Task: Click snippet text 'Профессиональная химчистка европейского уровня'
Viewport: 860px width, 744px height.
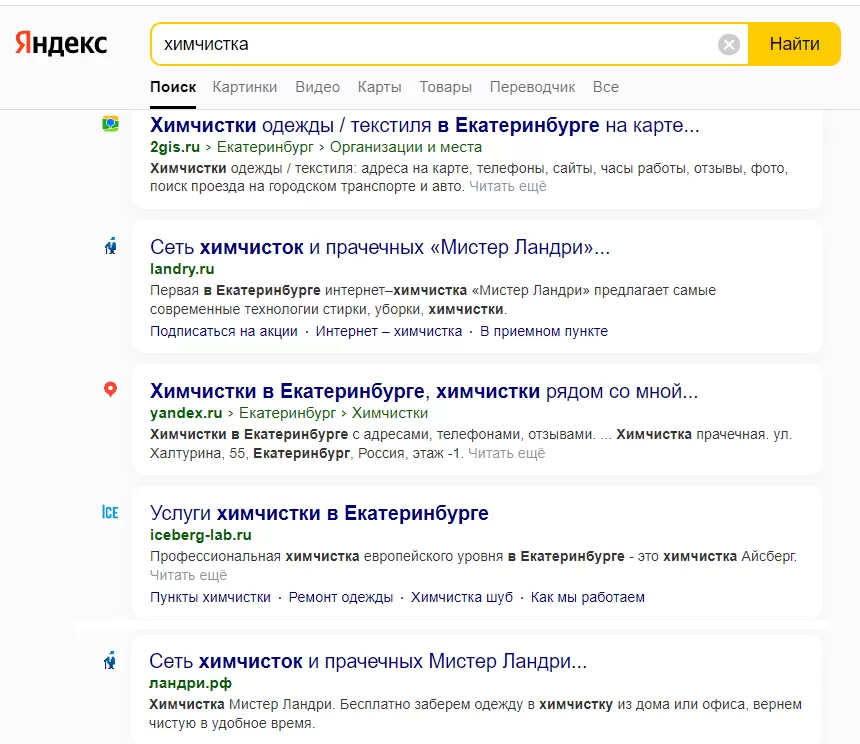Action: pyautogui.click(x=326, y=556)
